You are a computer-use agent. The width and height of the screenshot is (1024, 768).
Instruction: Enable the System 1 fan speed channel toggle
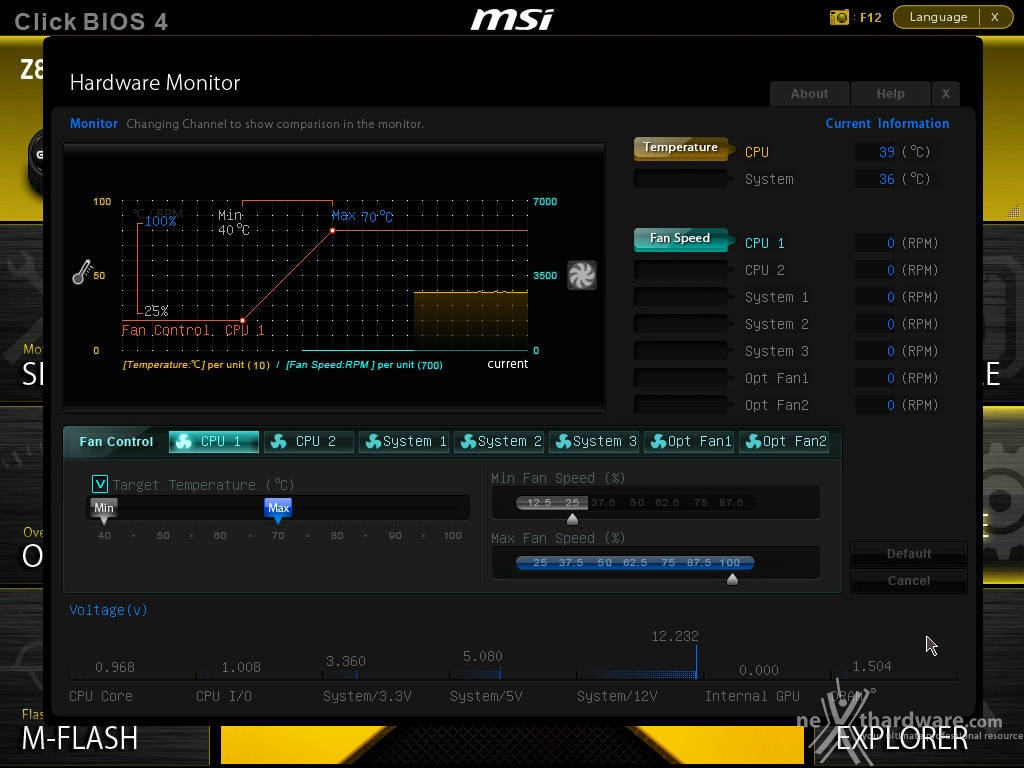pos(681,297)
